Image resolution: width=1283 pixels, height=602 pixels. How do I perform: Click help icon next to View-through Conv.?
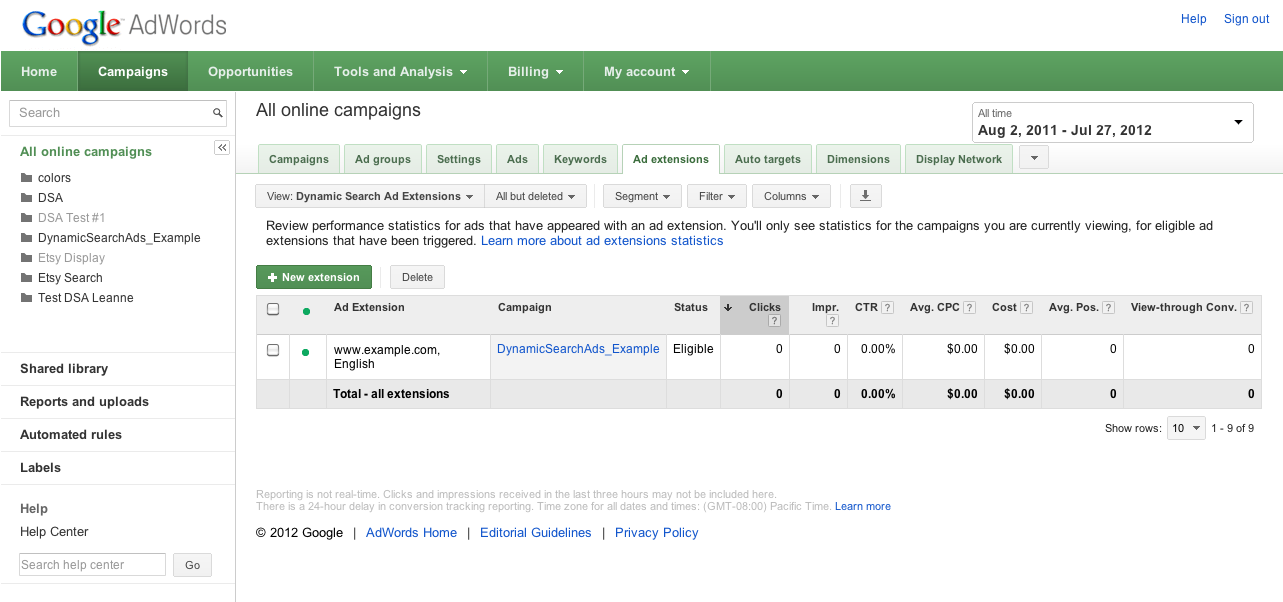click(1246, 308)
